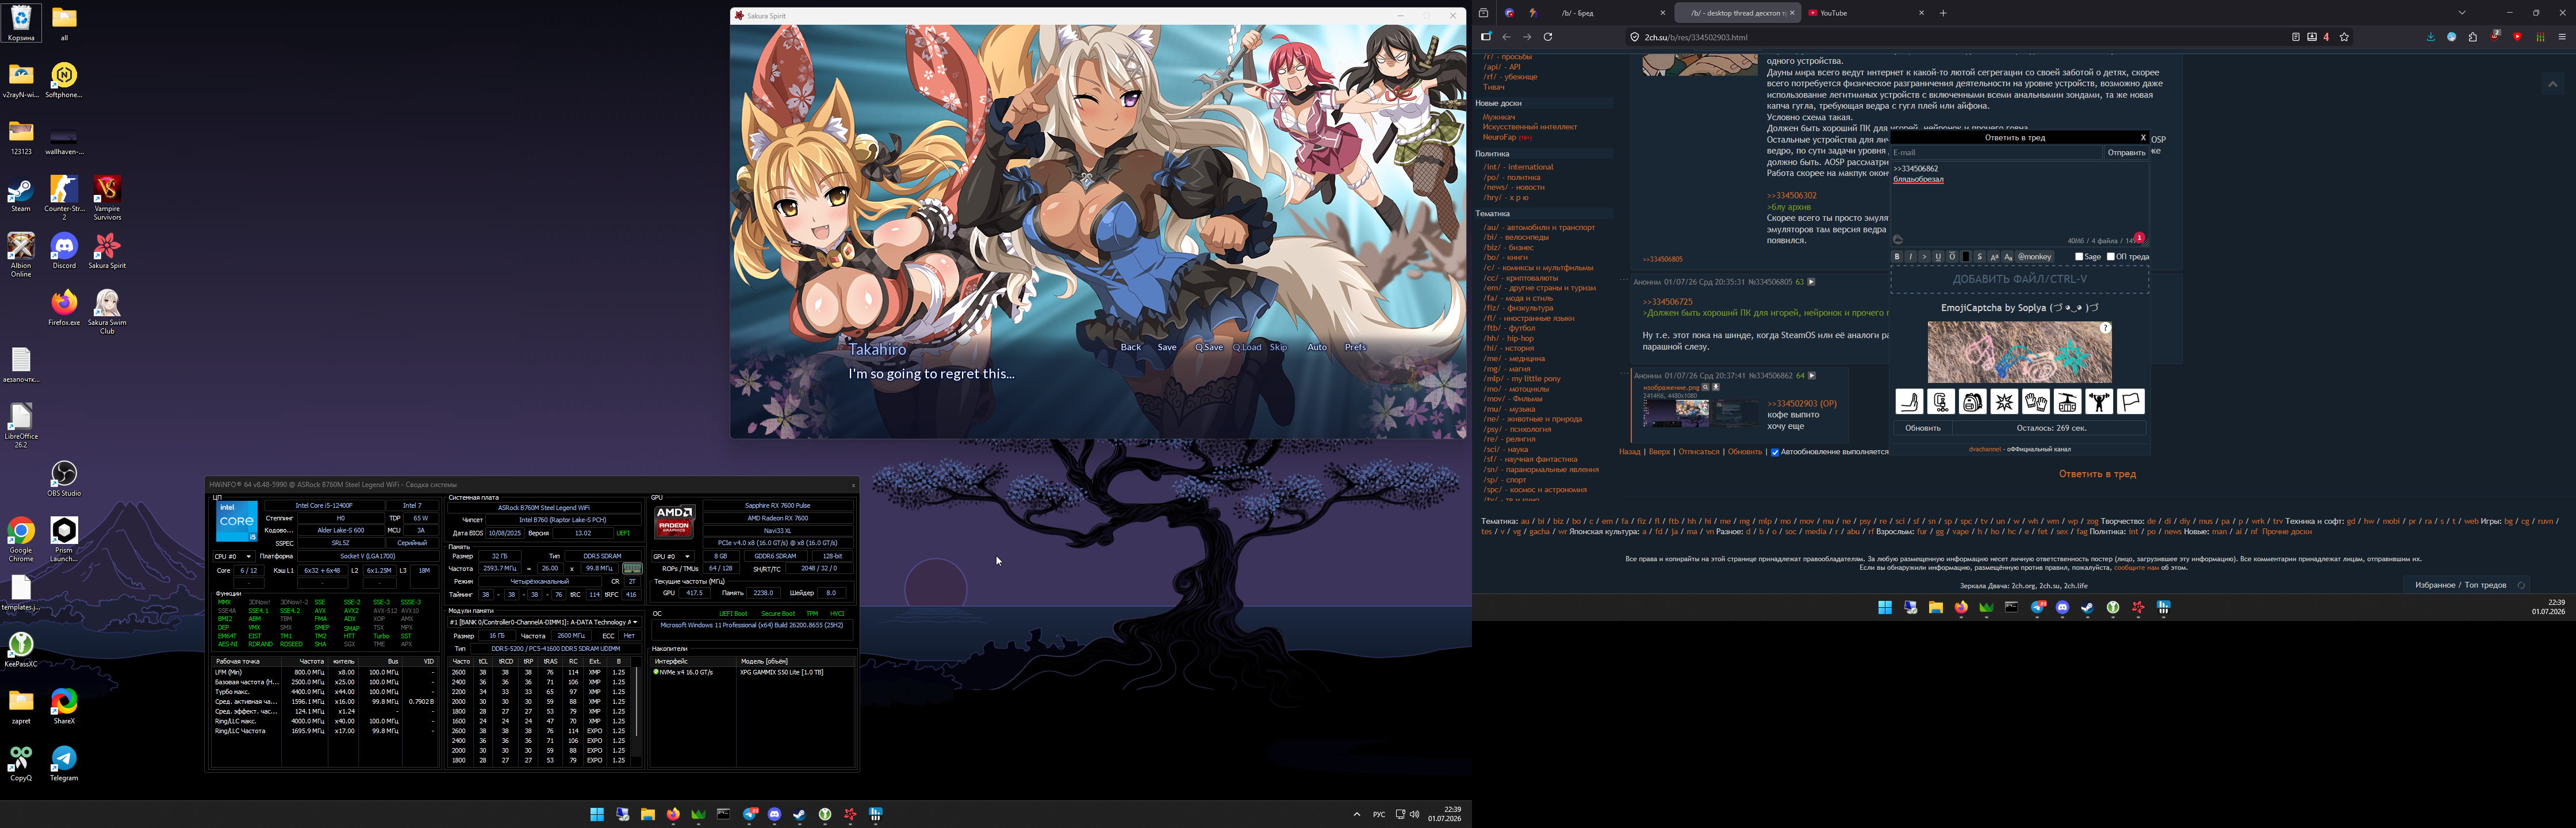
Task: Launch Prism Launcher from desktop
Action: (64, 539)
